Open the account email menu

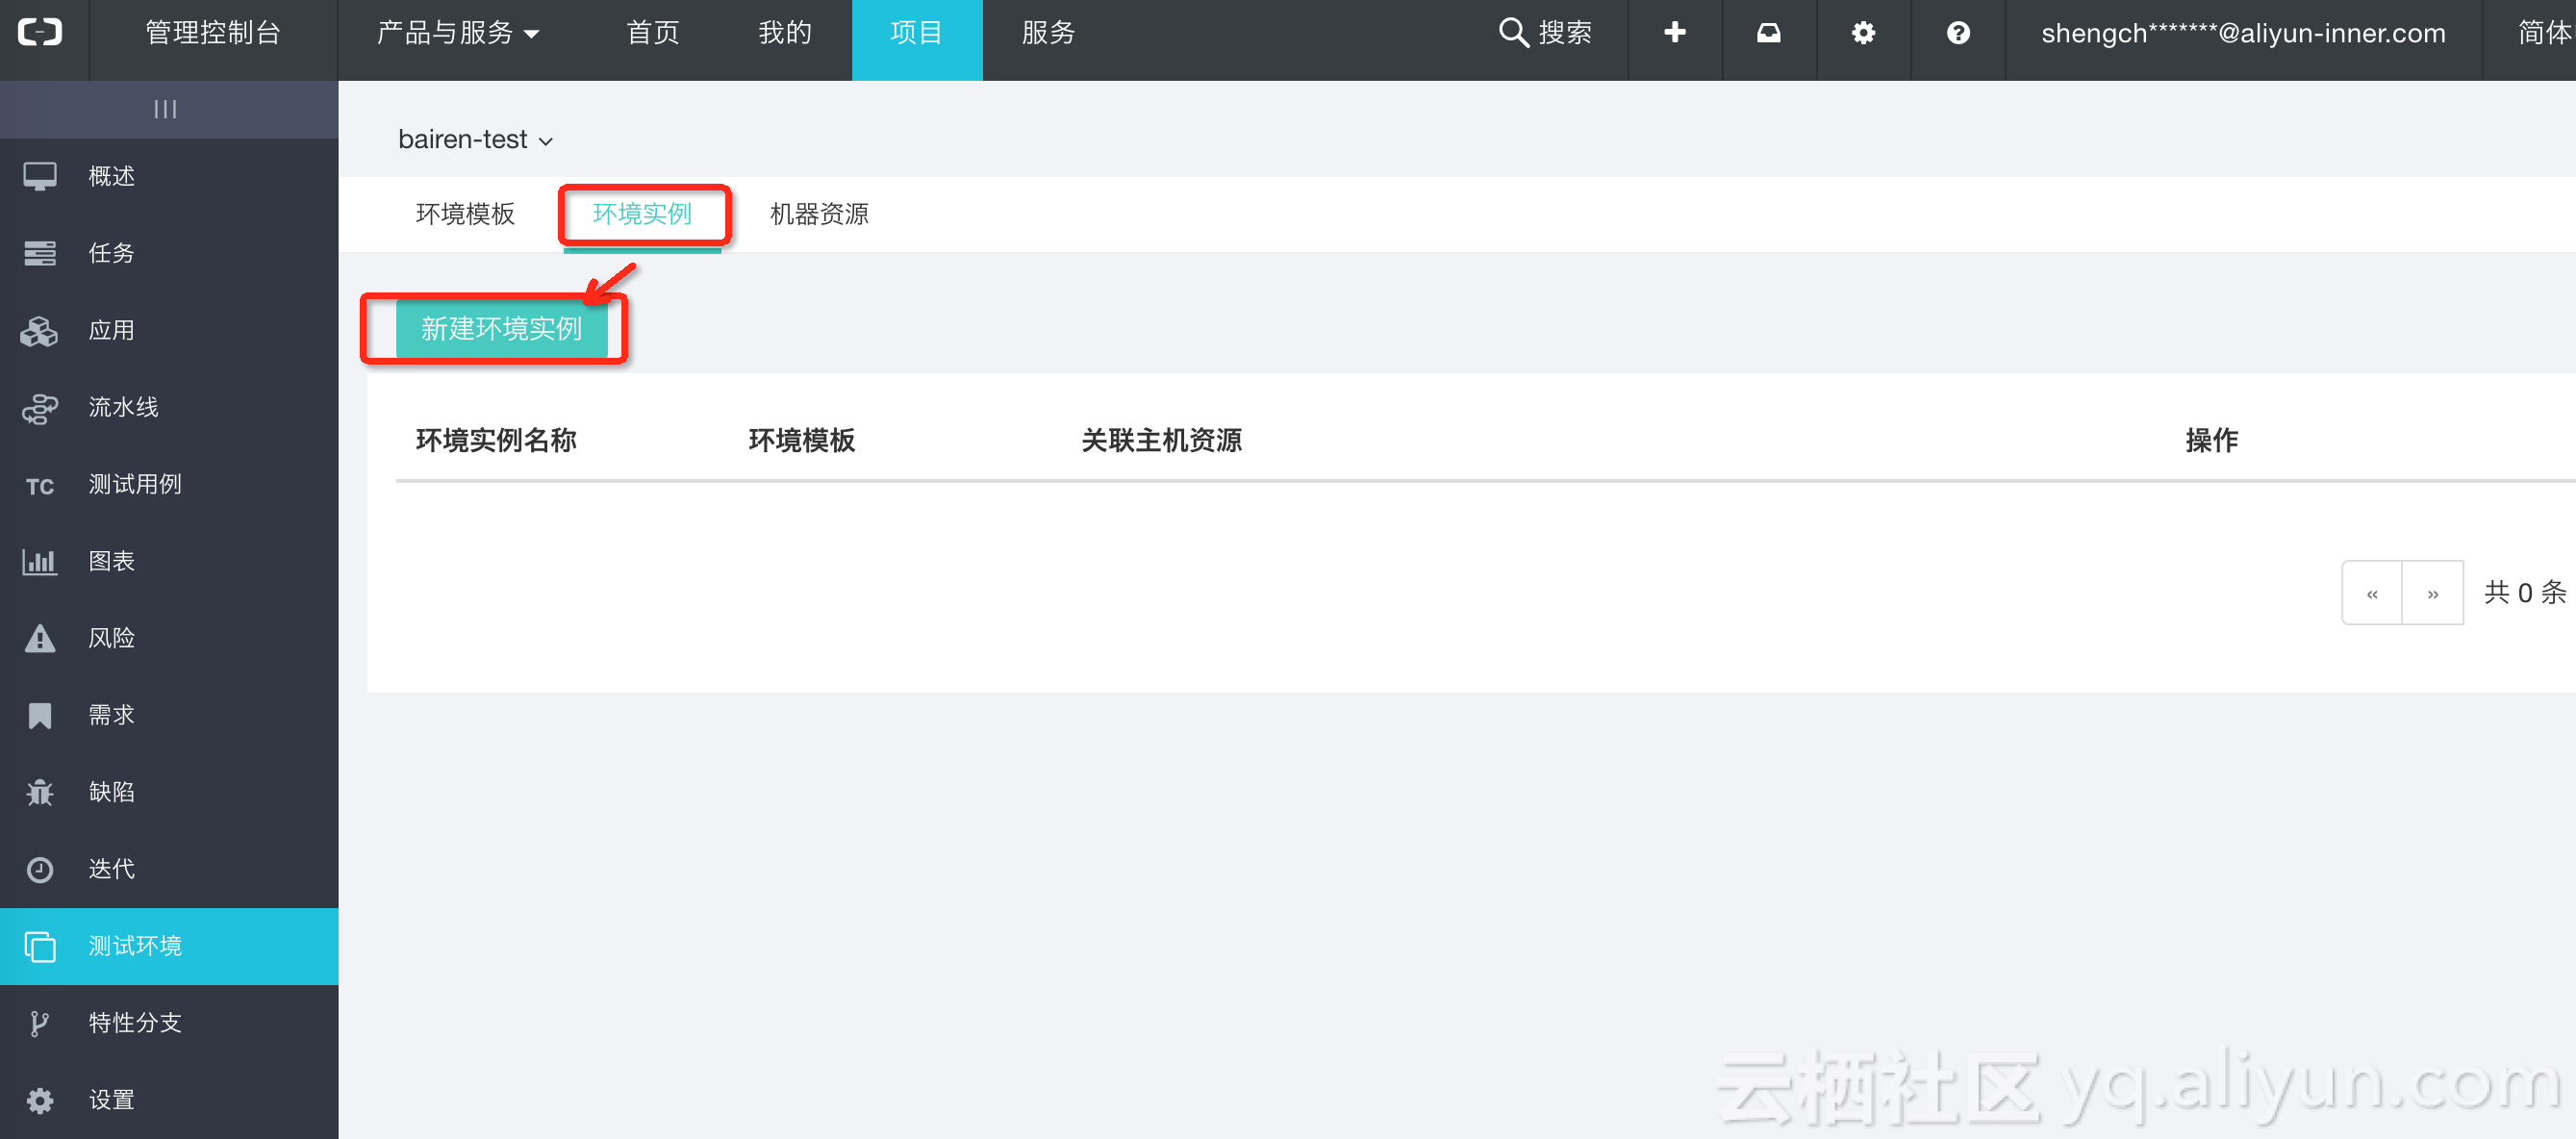click(2243, 33)
